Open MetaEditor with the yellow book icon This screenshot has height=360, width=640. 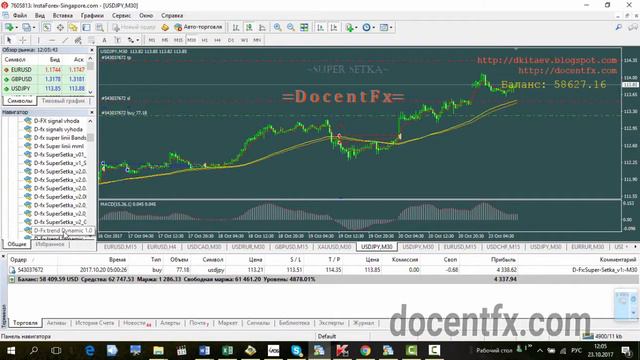pyautogui.click(x=165, y=27)
